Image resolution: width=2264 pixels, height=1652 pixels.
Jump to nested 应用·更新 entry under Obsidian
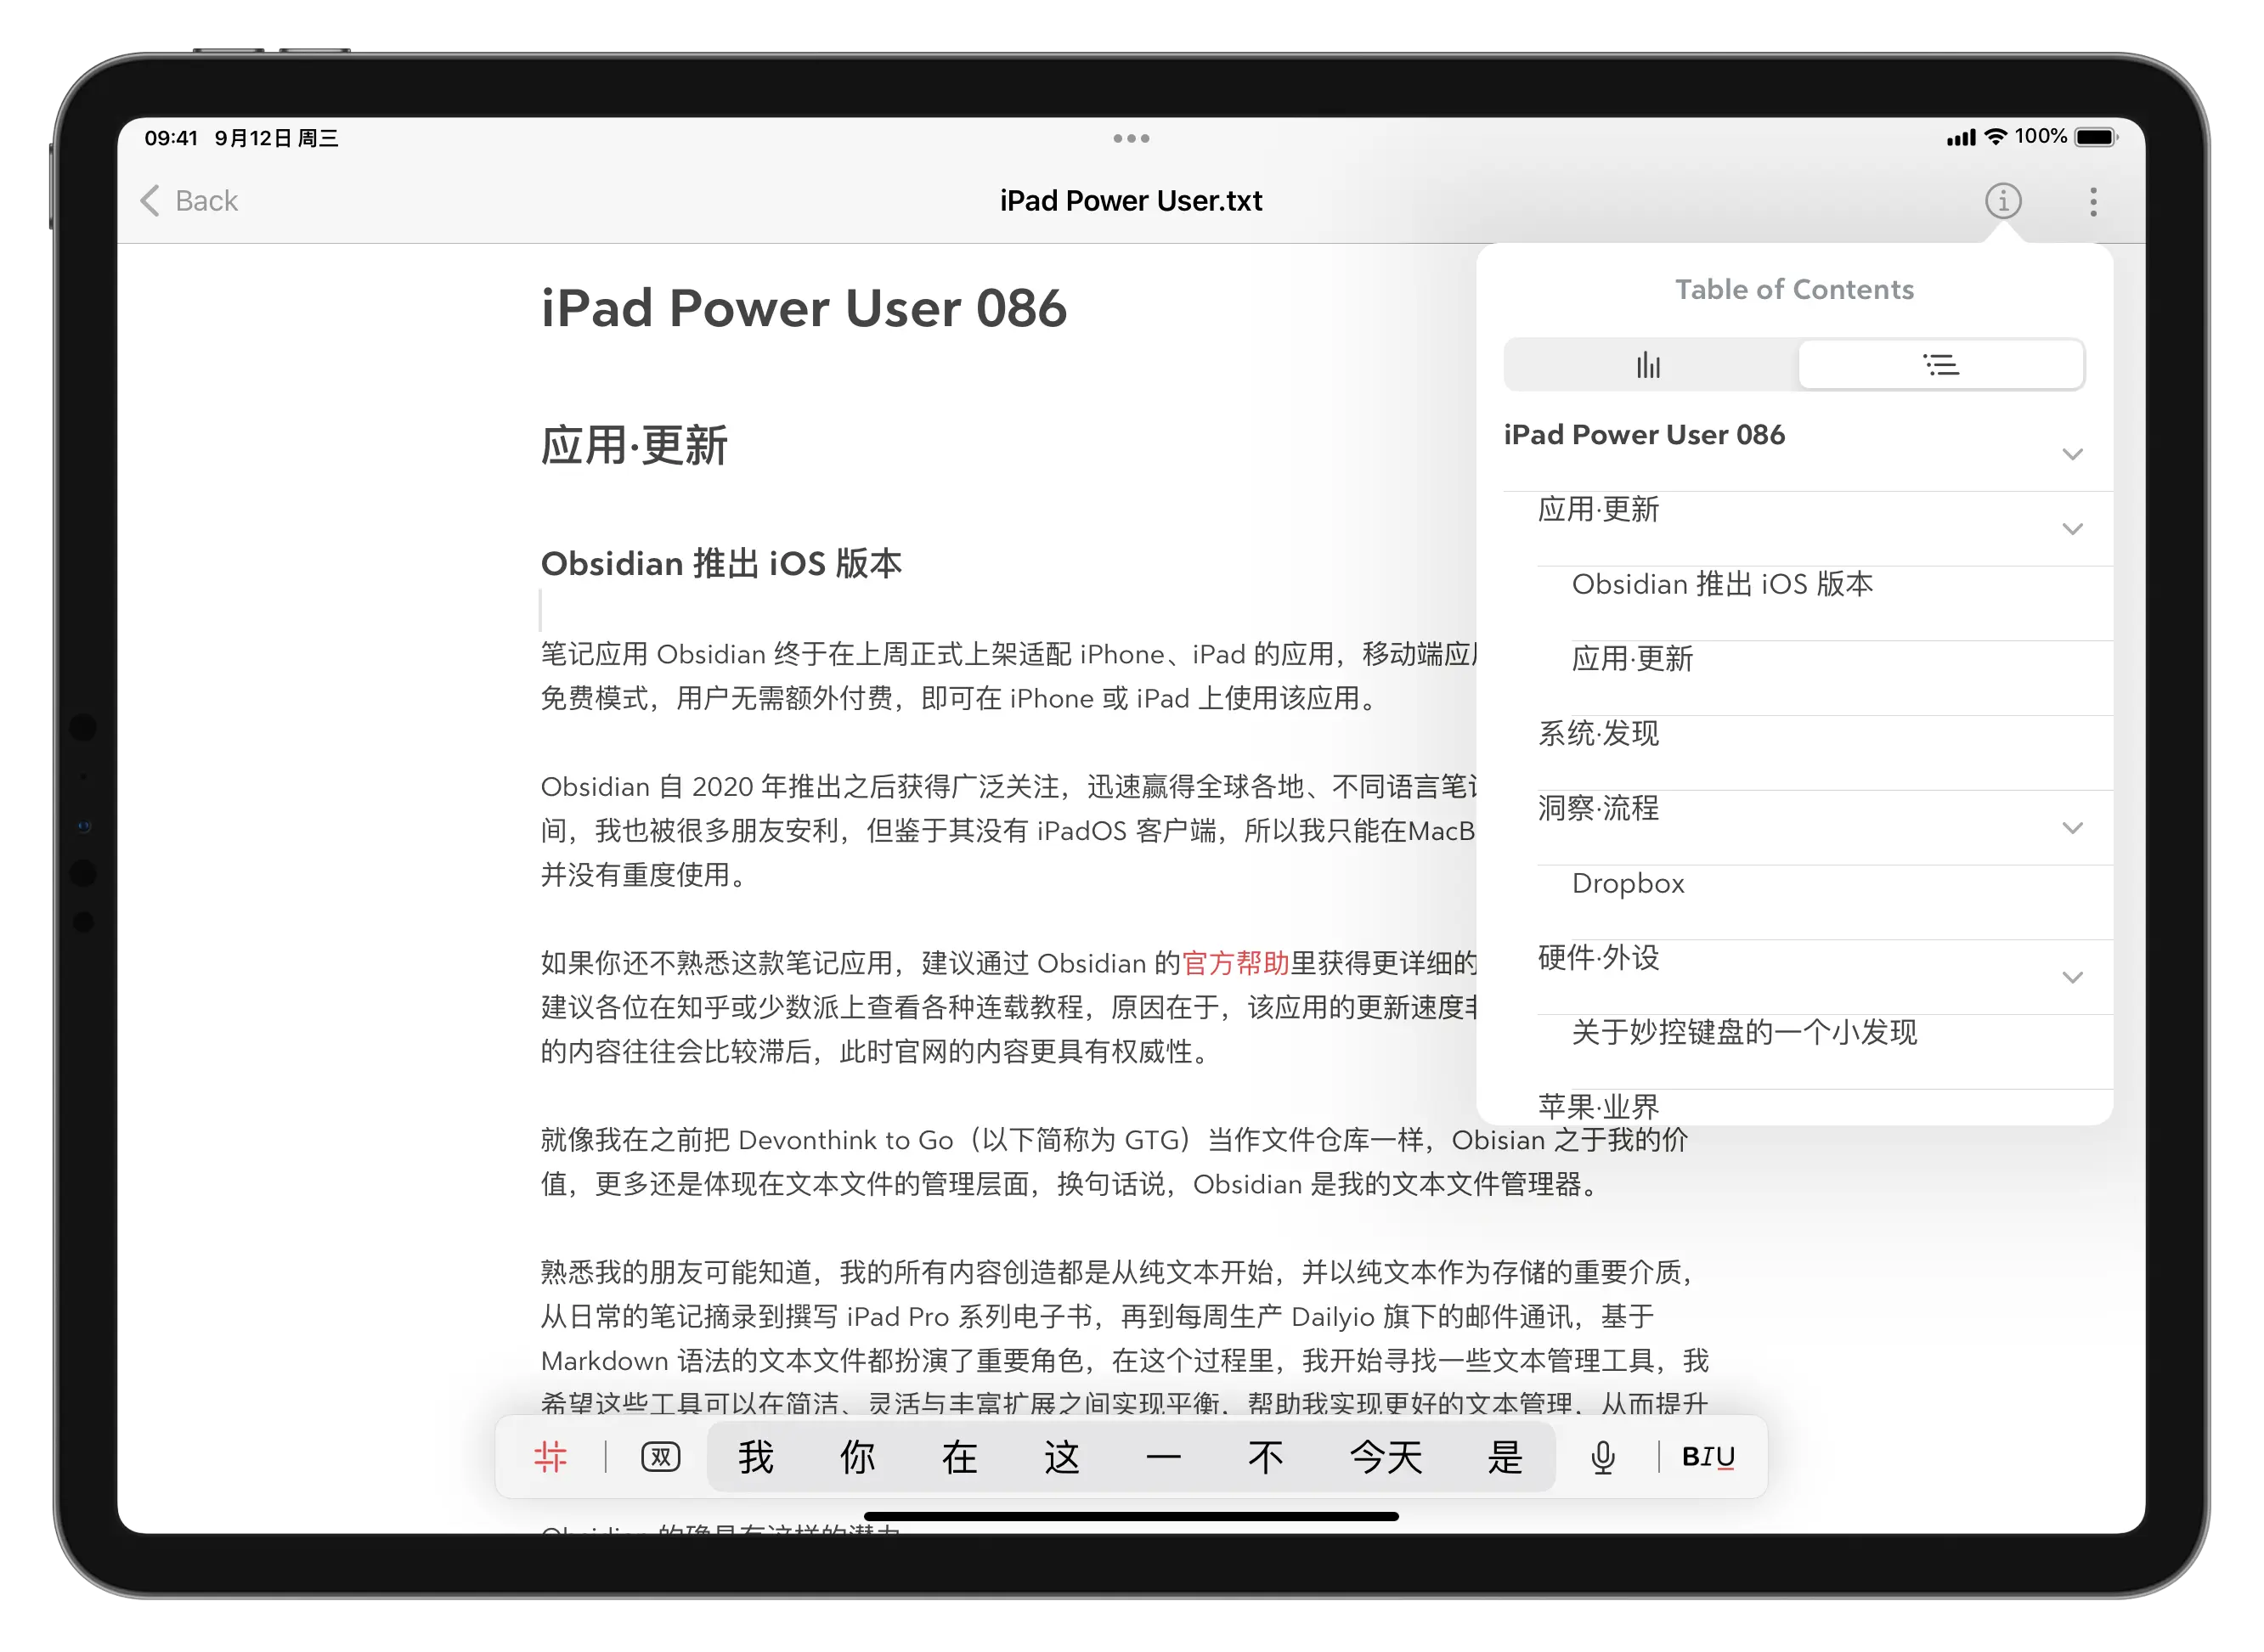1632,659
